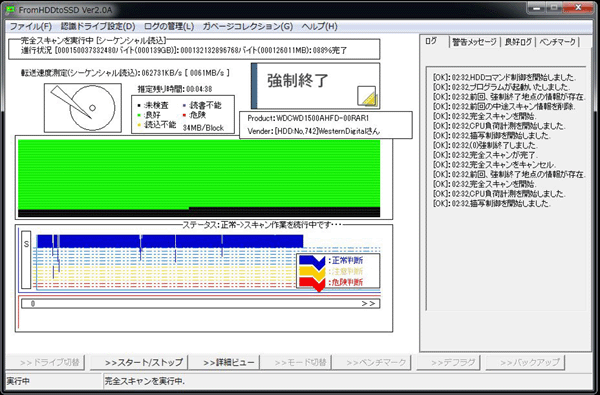The width and height of the screenshot is (600, 395).
Task: Click the 34MB/Block text
Action: [x=203, y=128]
